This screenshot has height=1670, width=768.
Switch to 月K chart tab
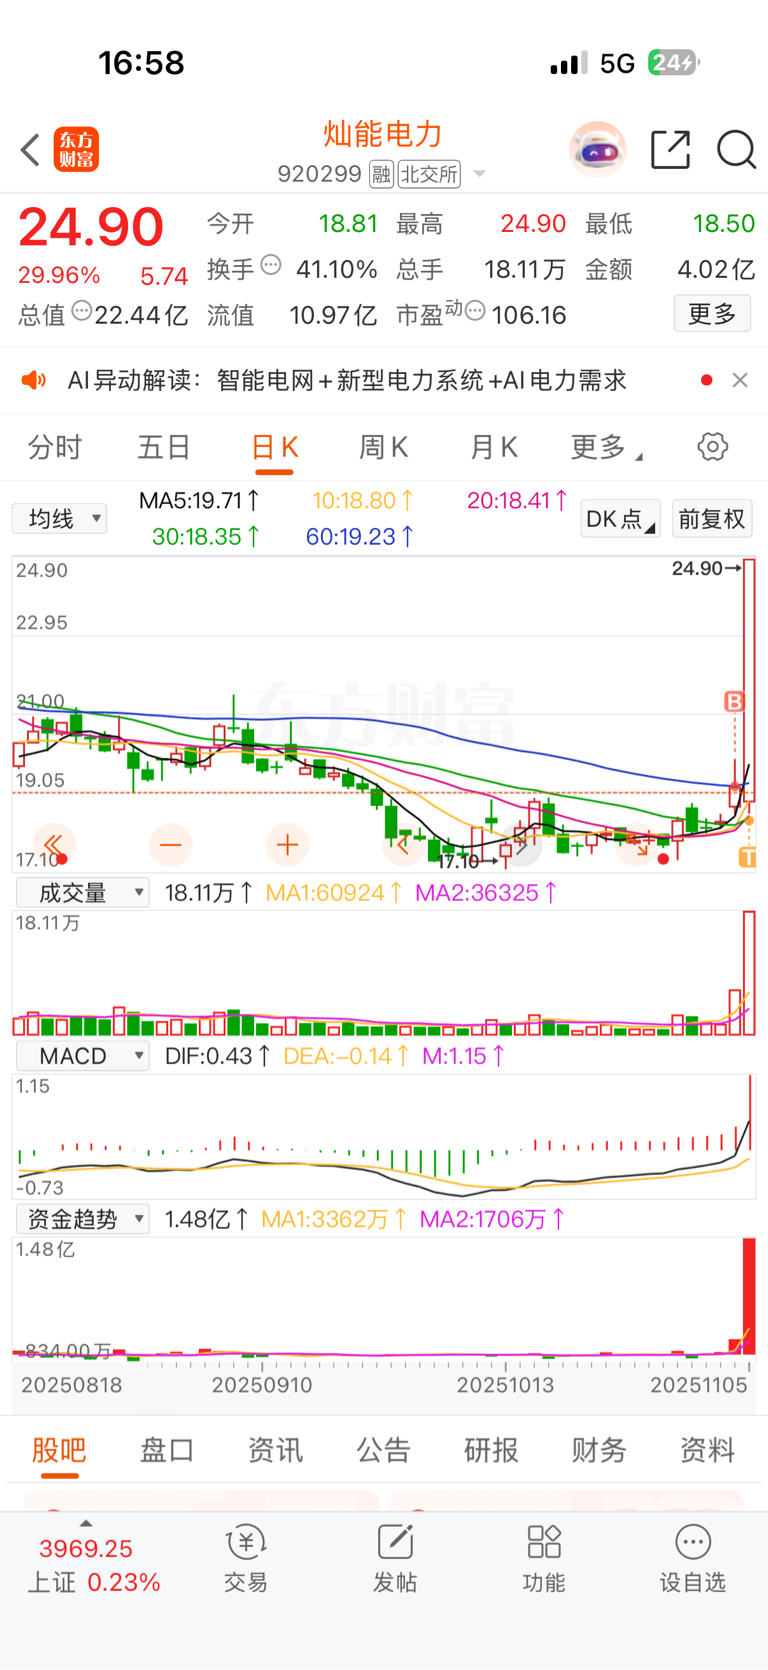[x=493, y=447]
